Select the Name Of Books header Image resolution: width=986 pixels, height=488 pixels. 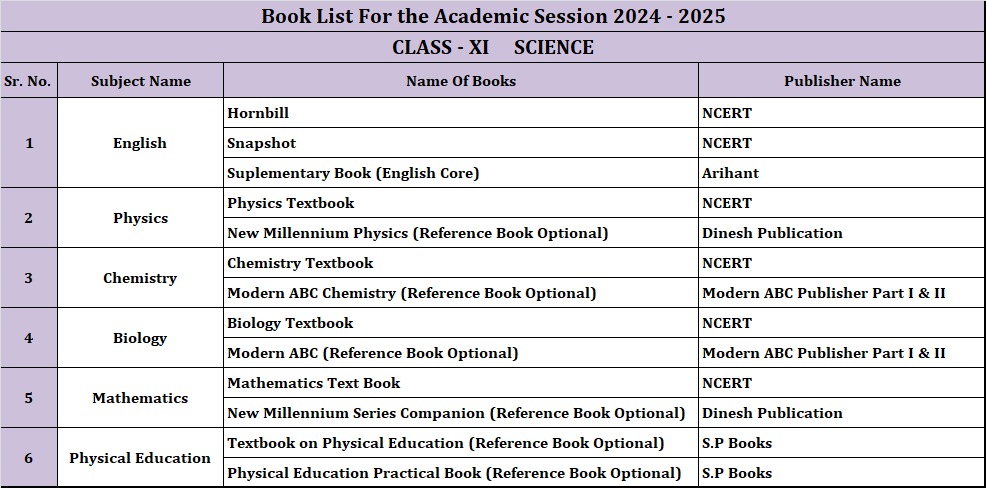point(461,81)
